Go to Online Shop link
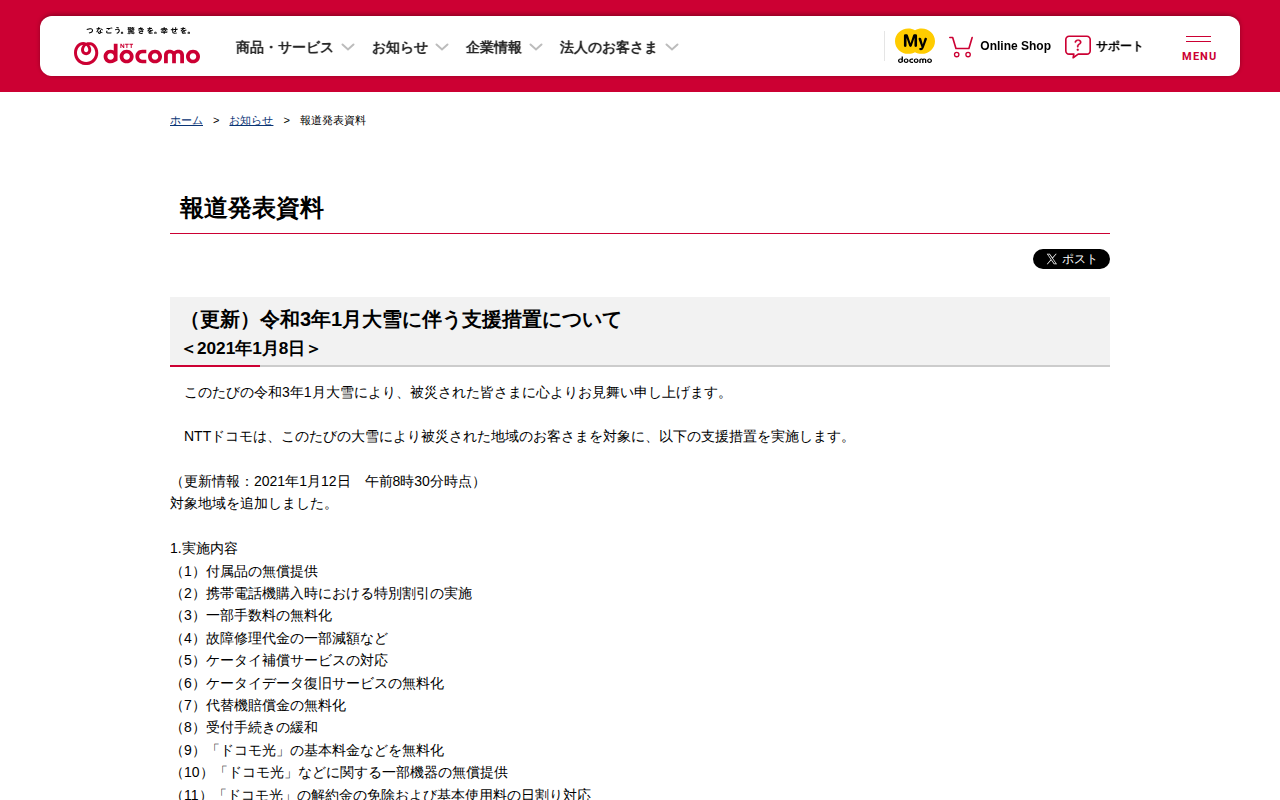 pyautogui.click(x=1015, y=46)
